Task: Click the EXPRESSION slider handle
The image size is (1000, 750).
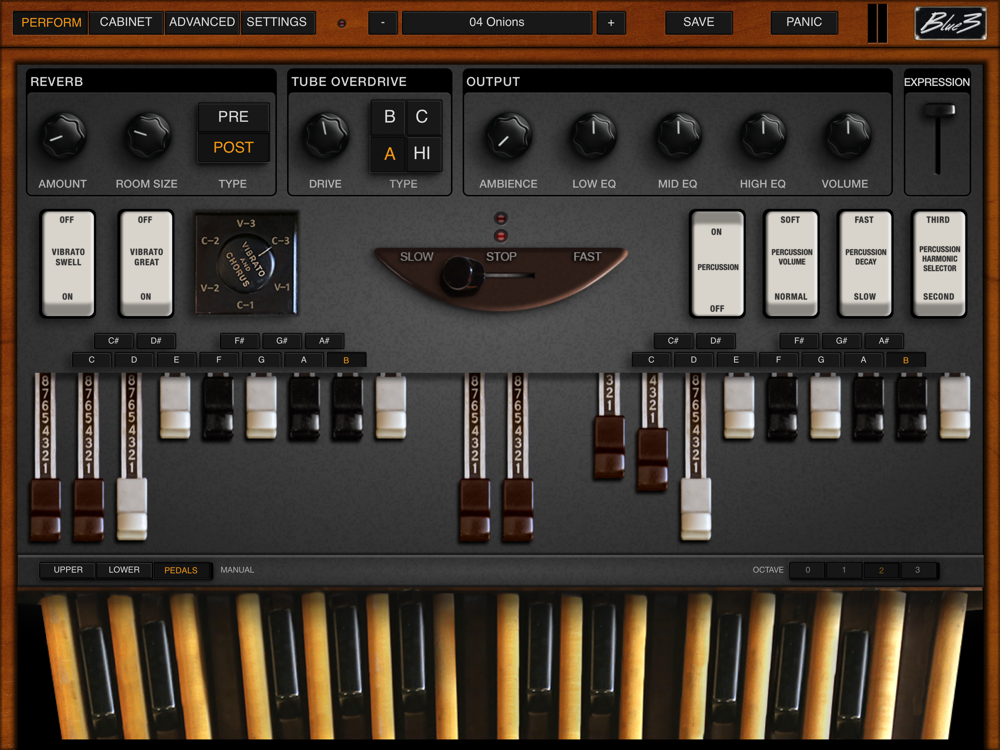Action: (939, 110)
